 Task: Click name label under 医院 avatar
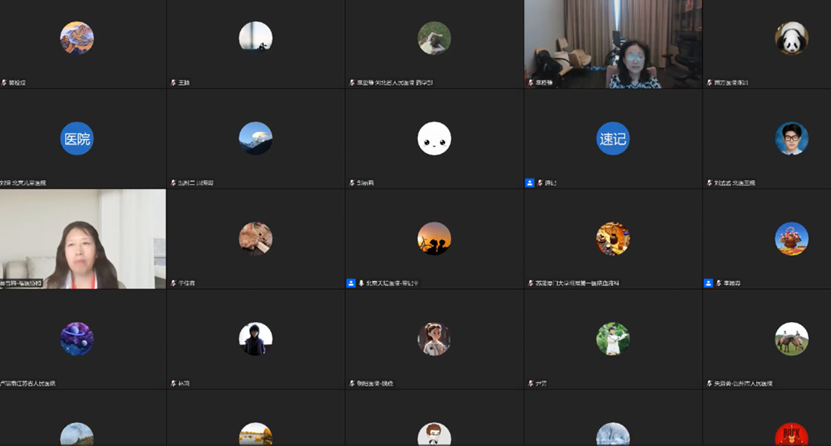click(x=23, y=183)
